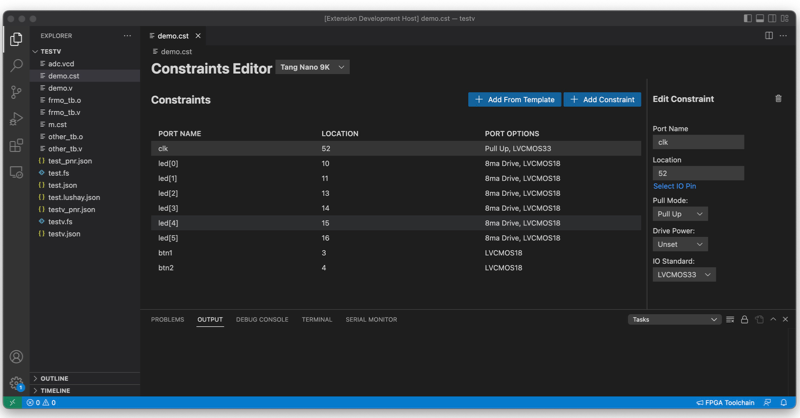Click the Location input field

[698, 174]
